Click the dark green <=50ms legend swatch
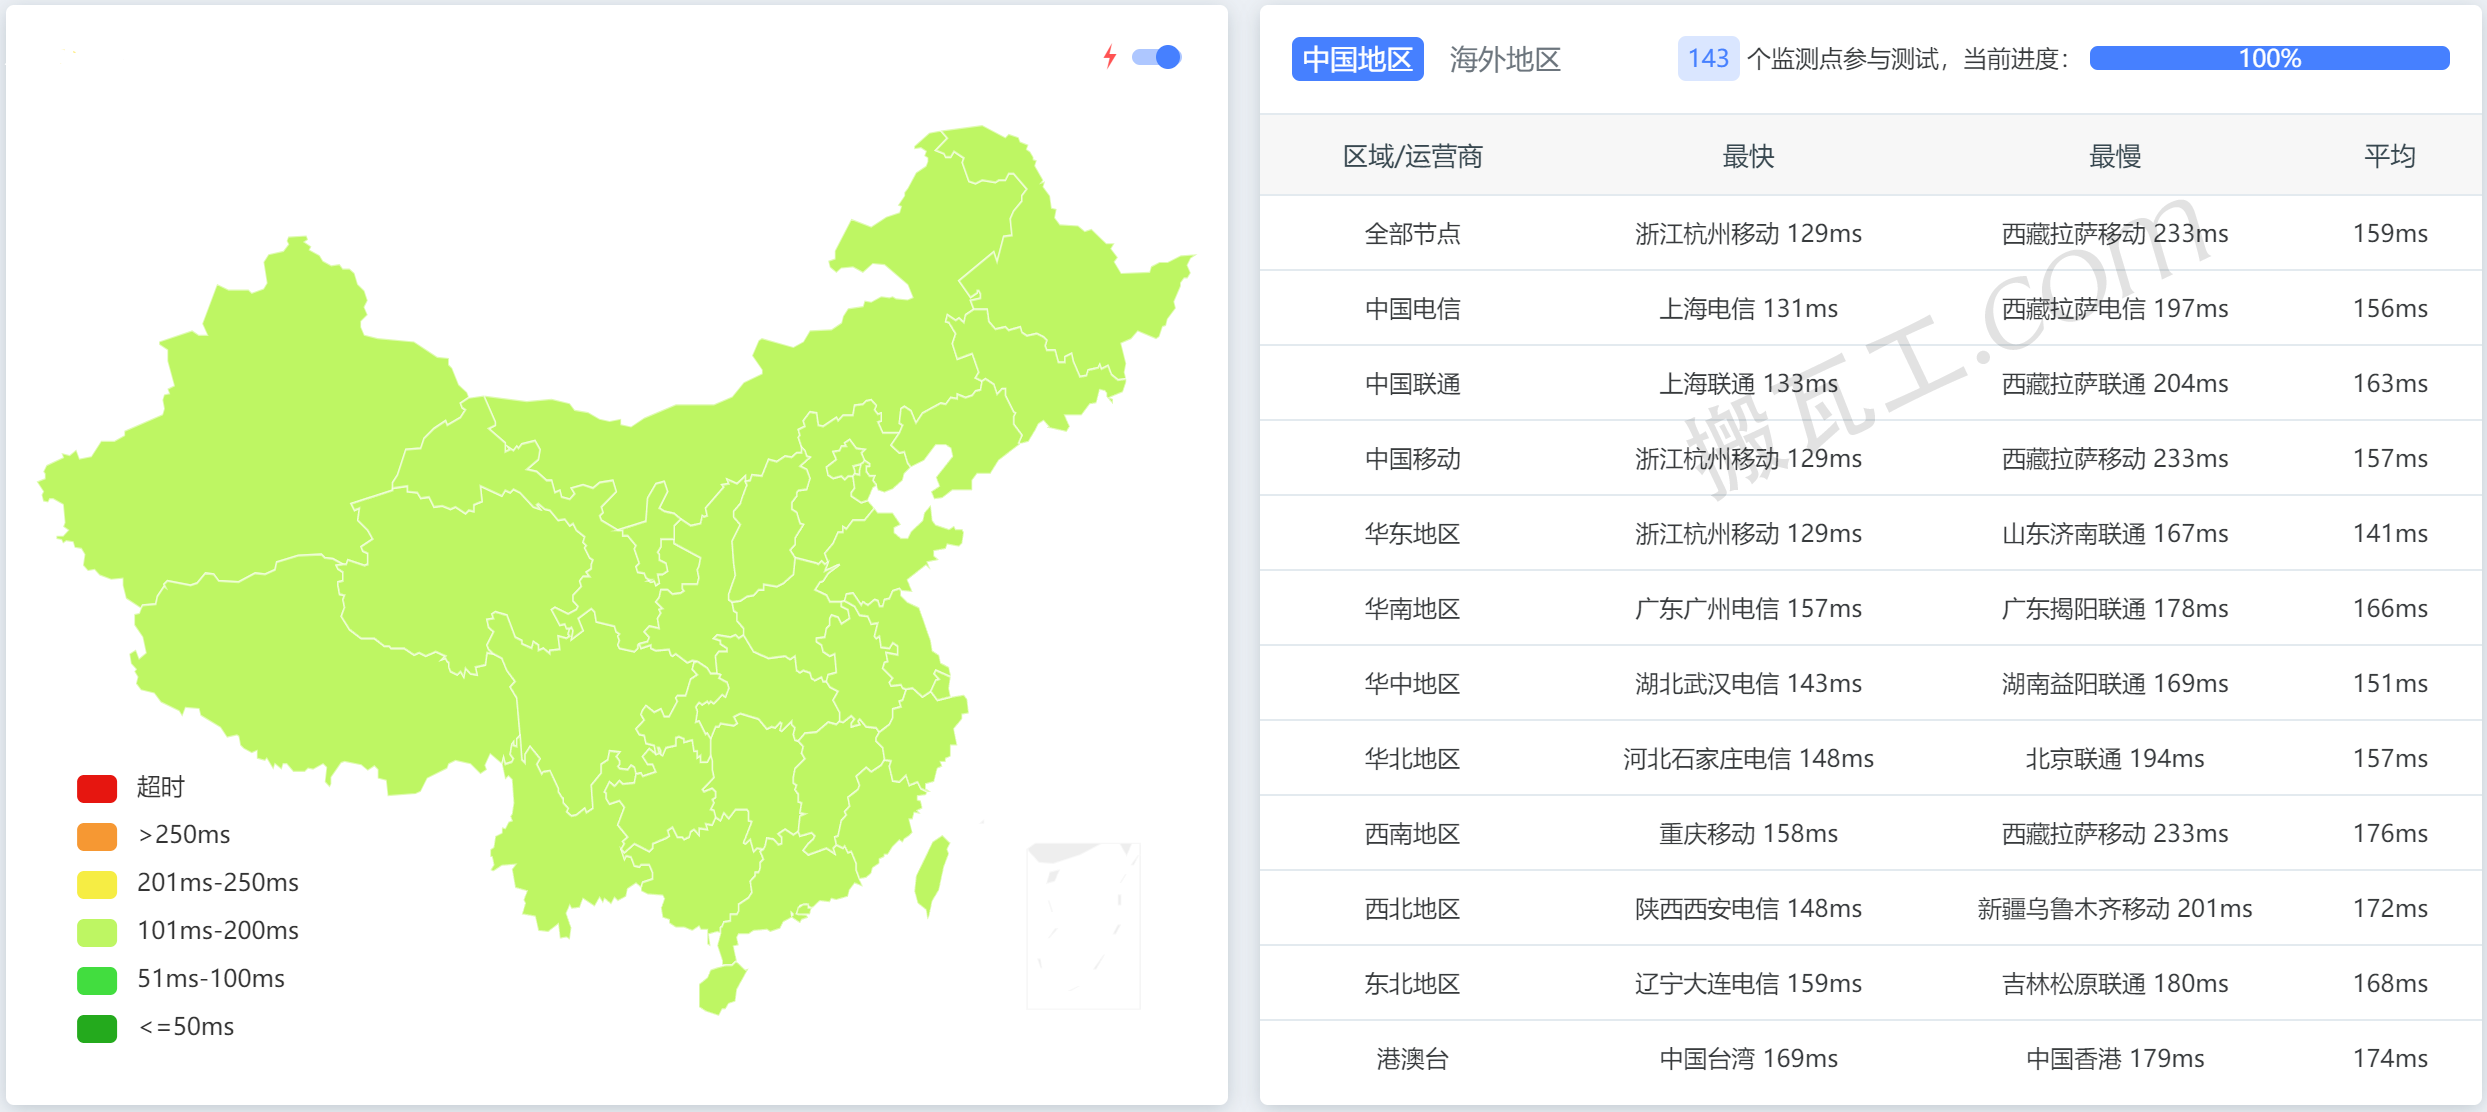2487x1112 pixels. [97, 1028]
